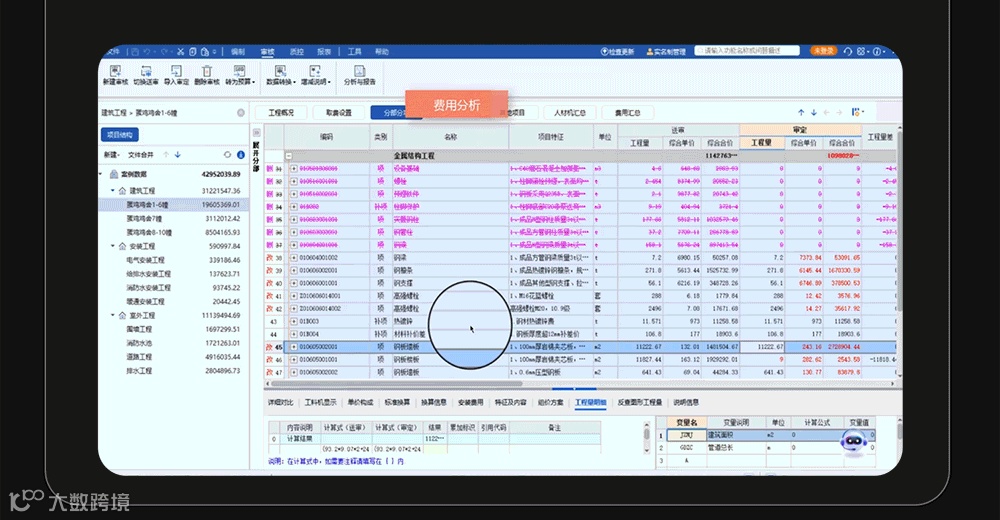The height and width of the screenshot is (520, 1000).
Task: Collapse the 金属结构工程 group row
Action: coord(289,156)
